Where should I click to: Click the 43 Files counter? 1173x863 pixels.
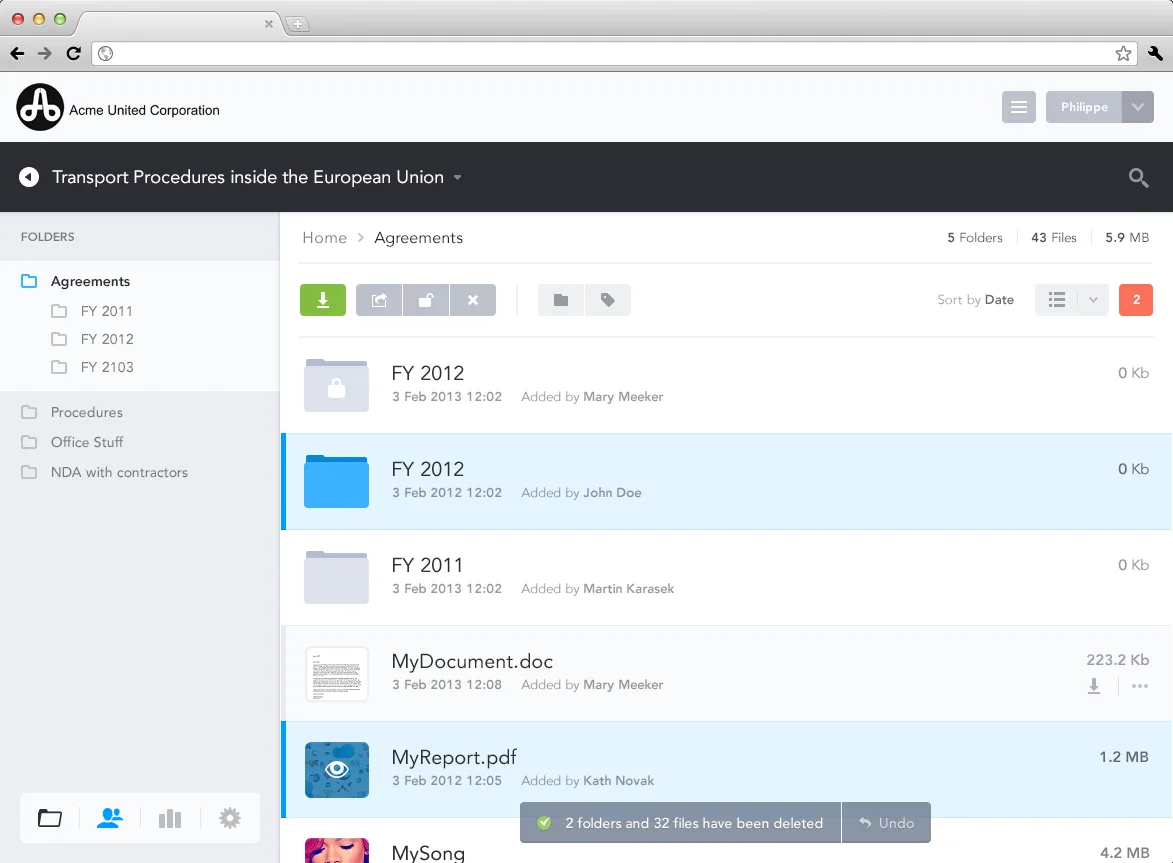tap(1053, 238)
